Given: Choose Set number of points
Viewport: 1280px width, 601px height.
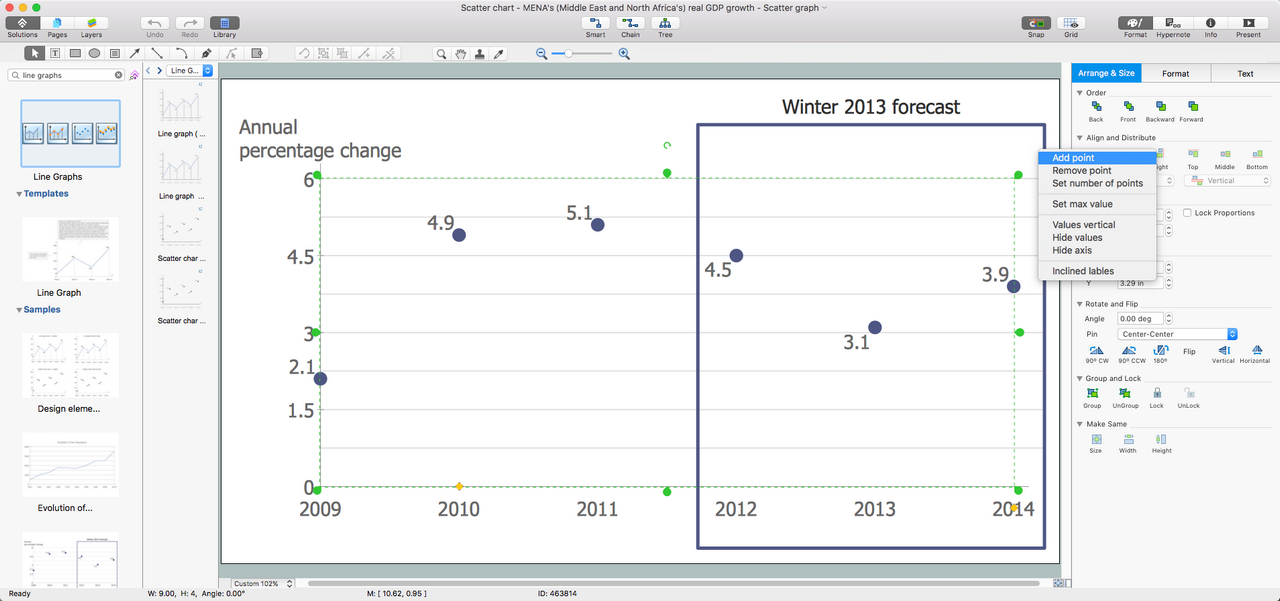Looking at the screenshot, I should (1097, 184).
